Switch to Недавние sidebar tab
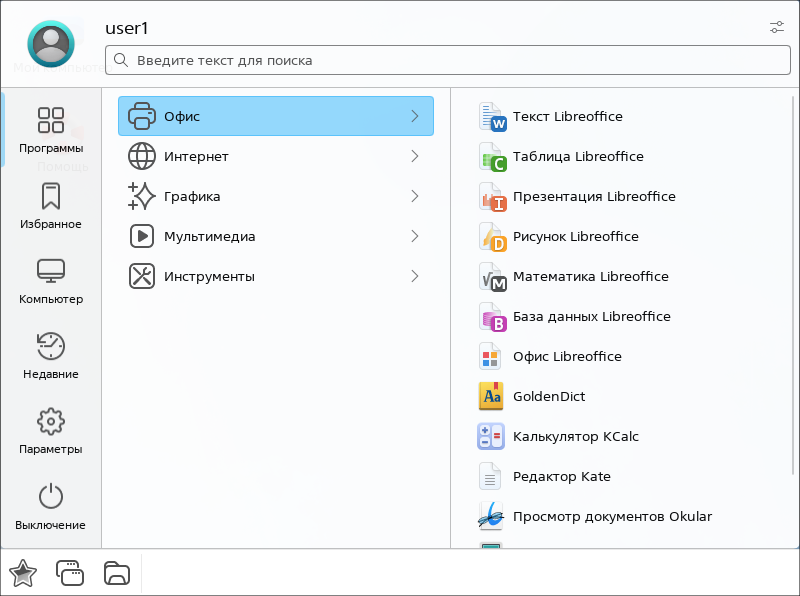800x596 pixels. [x=51, y=356]
